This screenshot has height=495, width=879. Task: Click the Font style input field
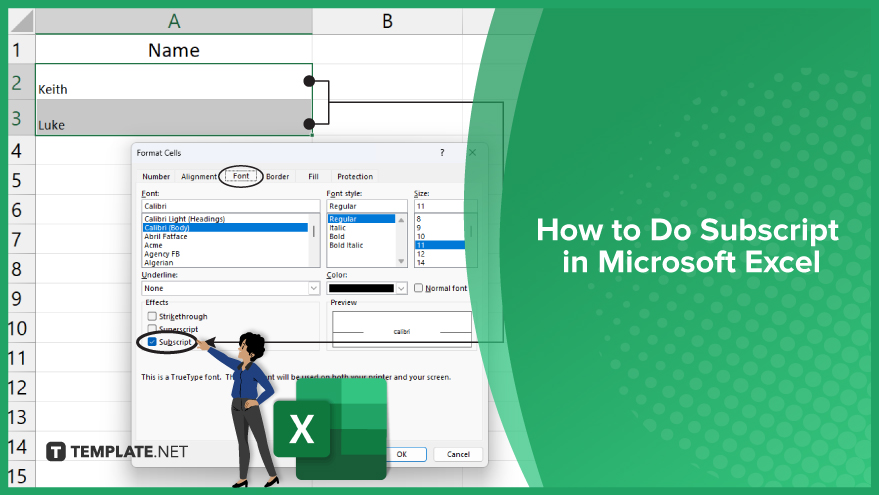click(x=367, y=206)
